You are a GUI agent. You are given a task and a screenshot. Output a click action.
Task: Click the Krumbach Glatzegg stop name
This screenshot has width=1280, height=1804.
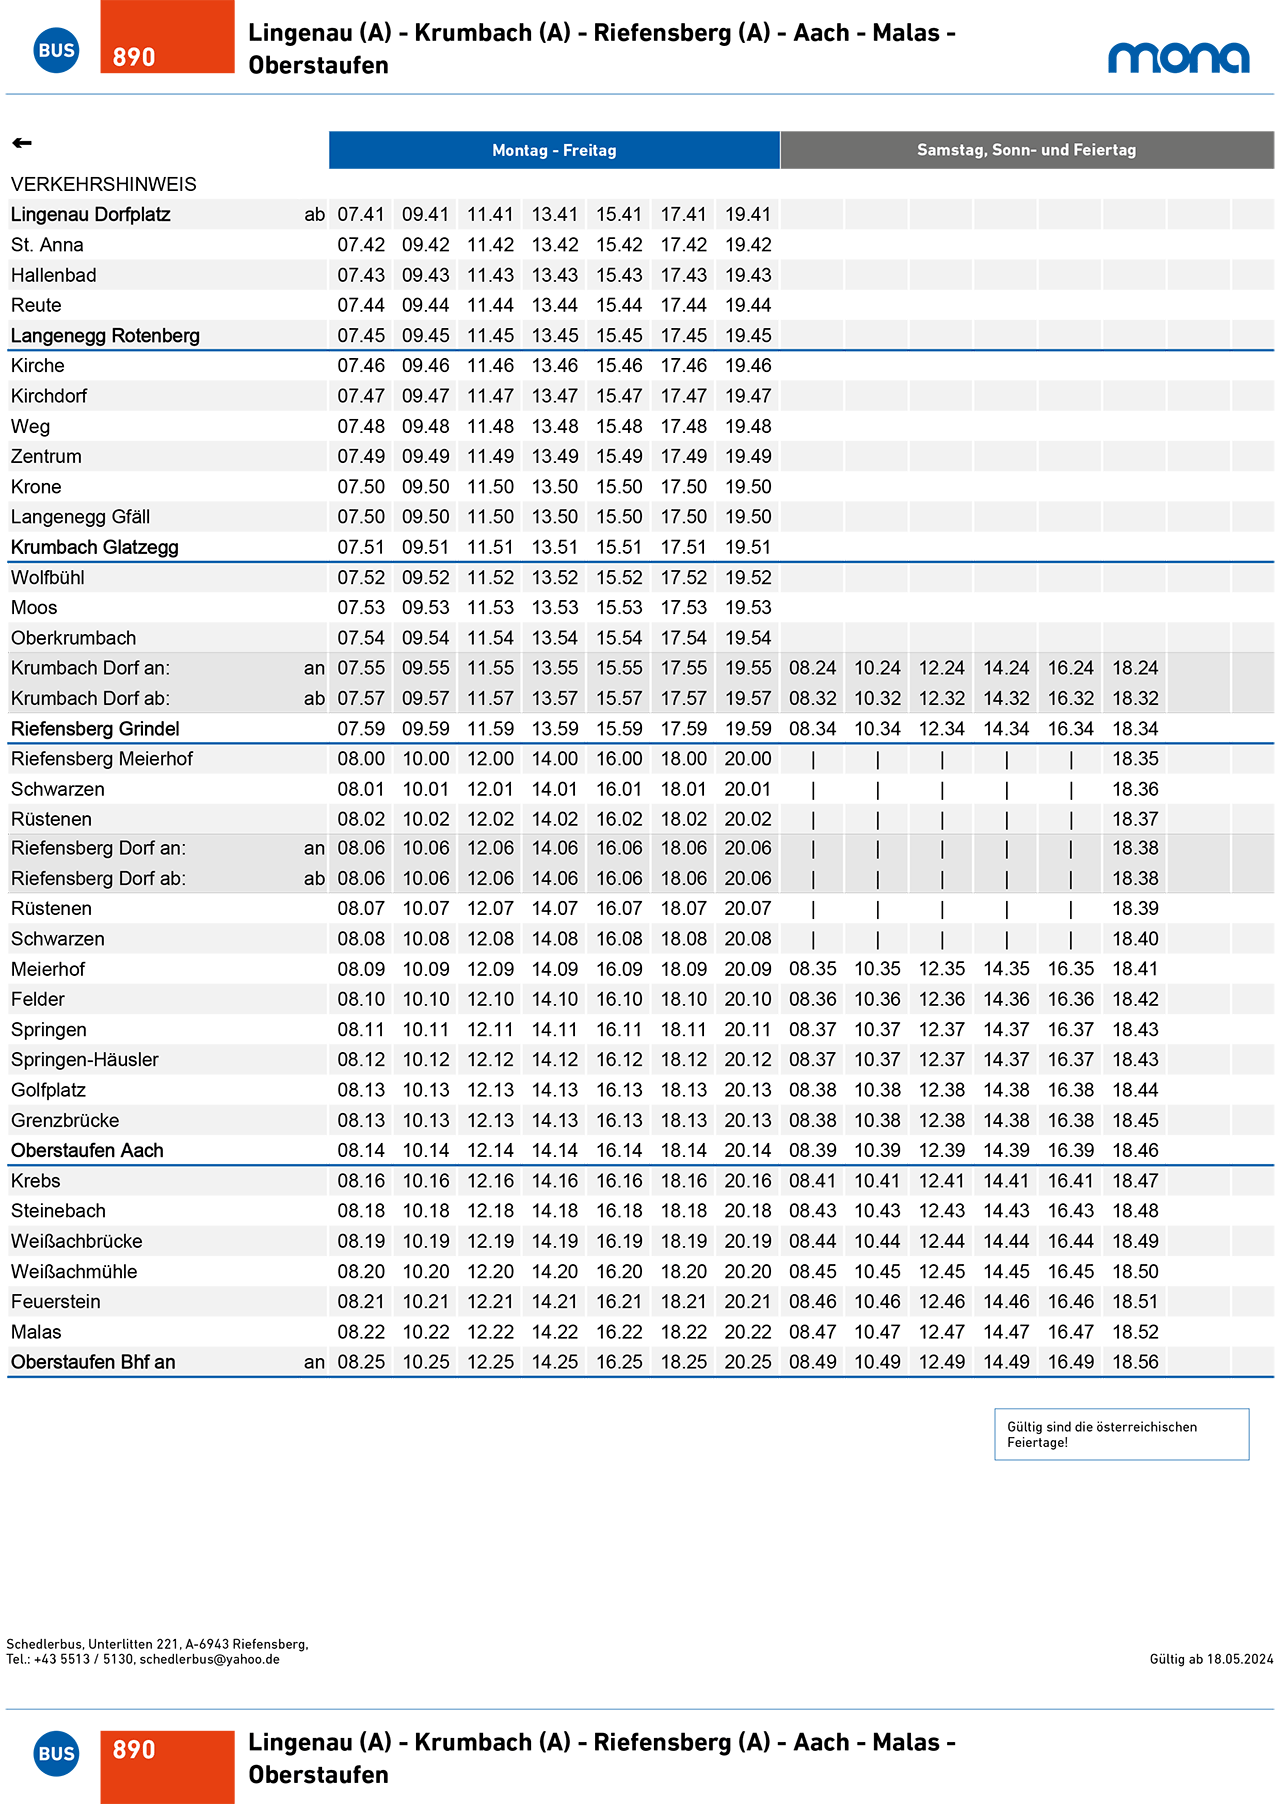(x=94, y=547)
